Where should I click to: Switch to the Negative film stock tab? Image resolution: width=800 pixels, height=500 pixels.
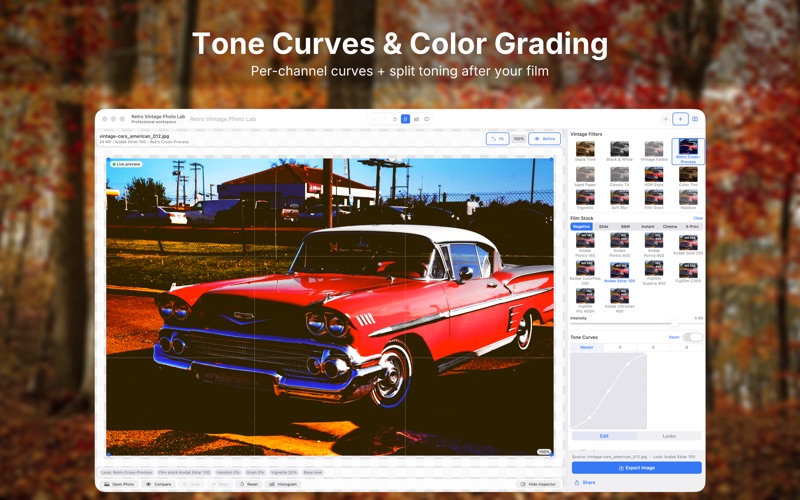[581, 227]
